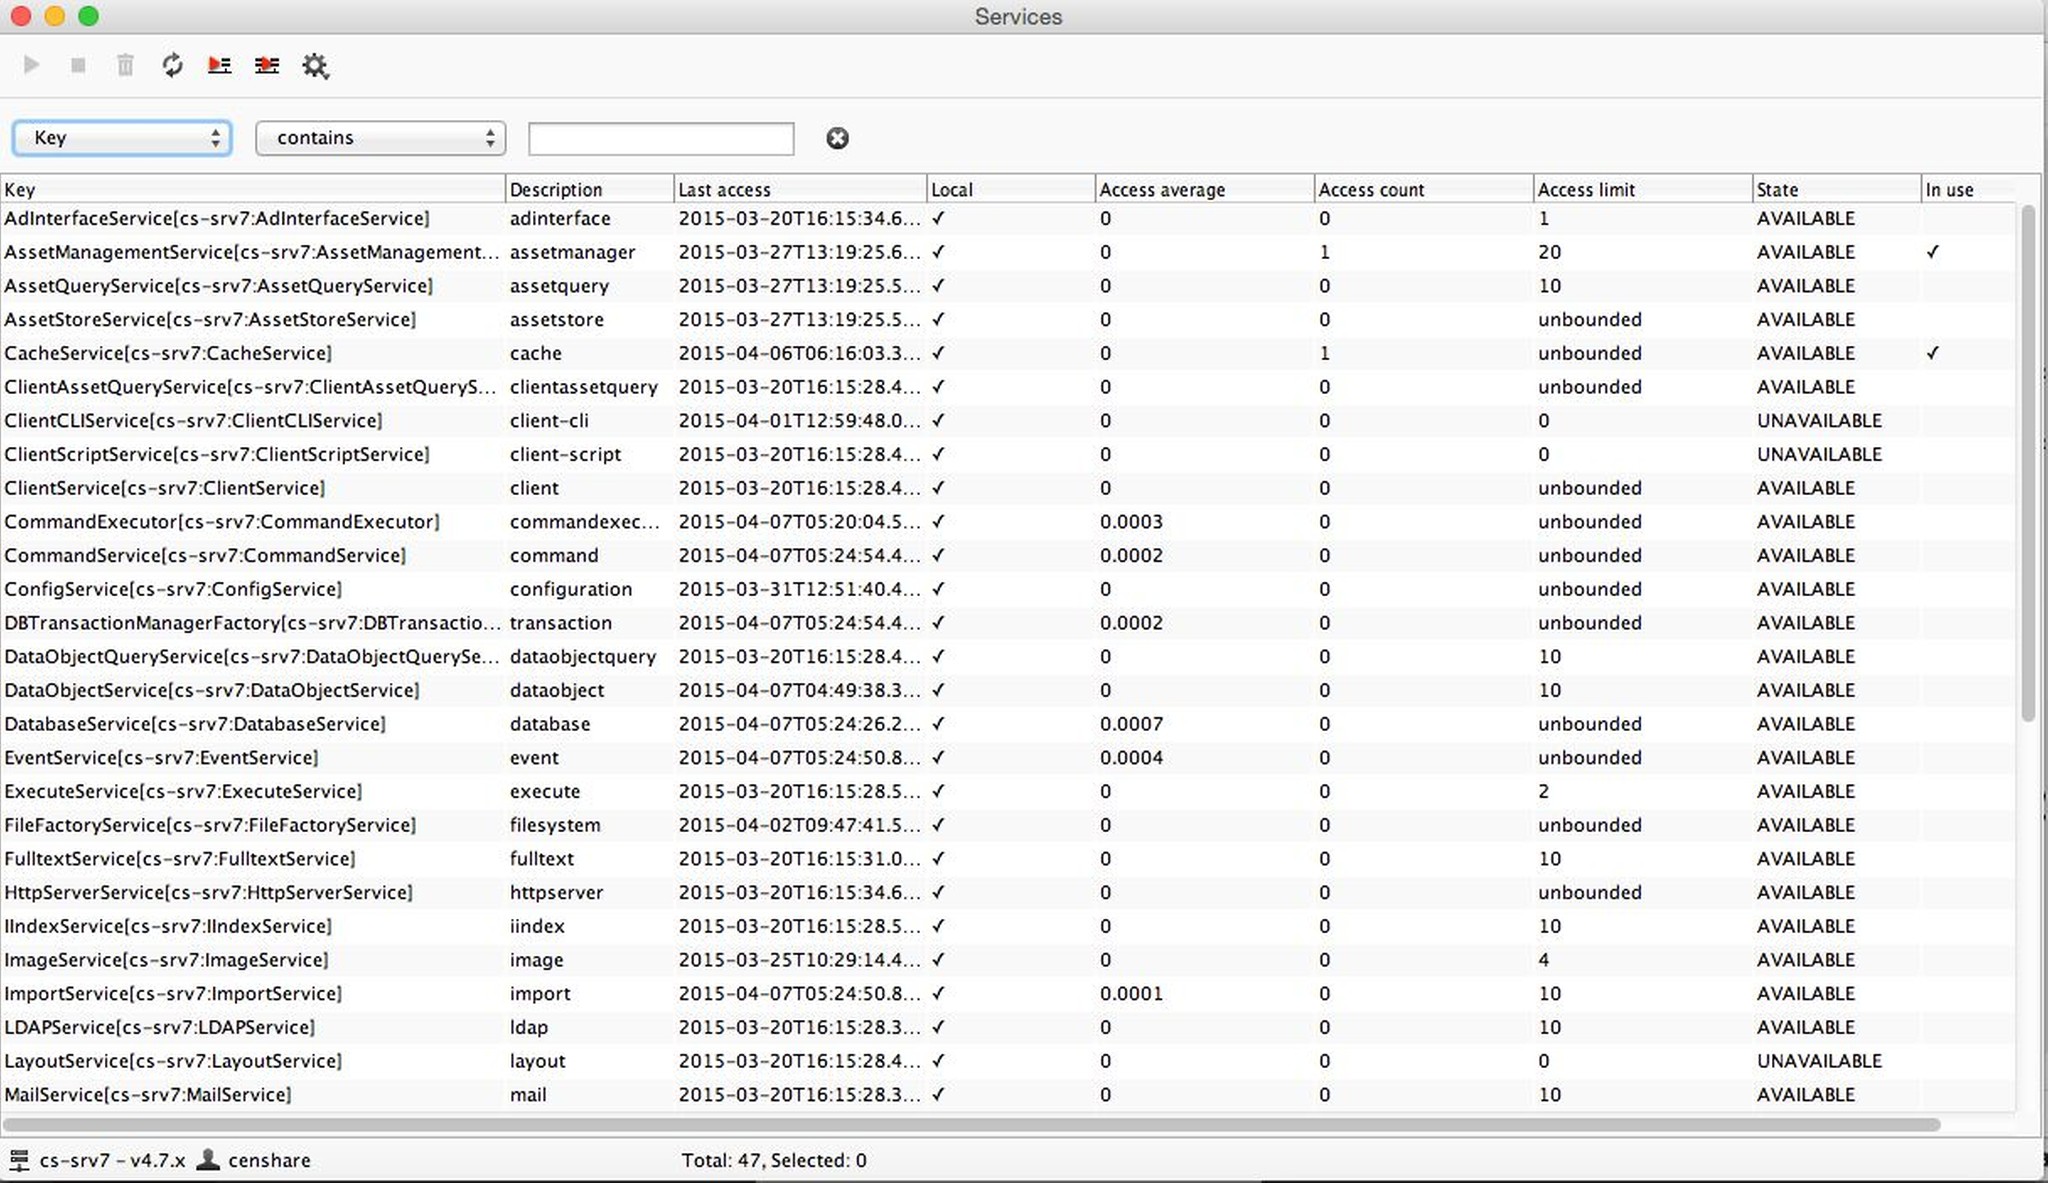Refresh the services list

tap(172, 65)
